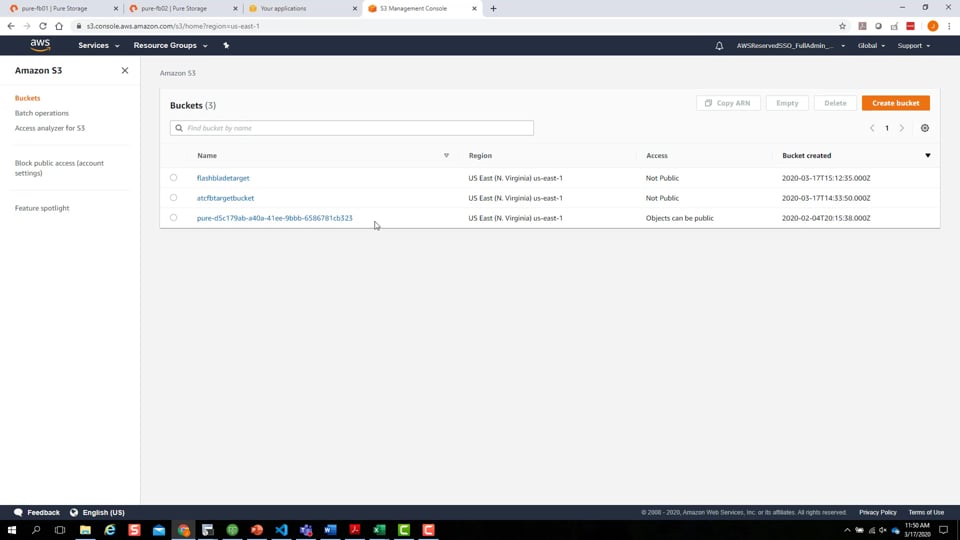Sort buckets by Name column arrow

[x=446, y=156]
